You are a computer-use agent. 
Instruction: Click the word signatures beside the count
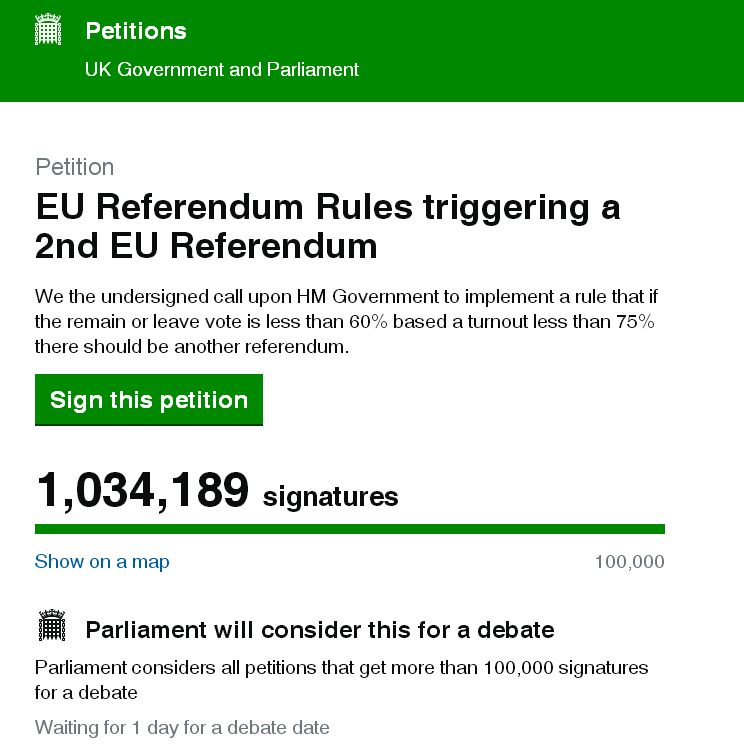point(330,497)
